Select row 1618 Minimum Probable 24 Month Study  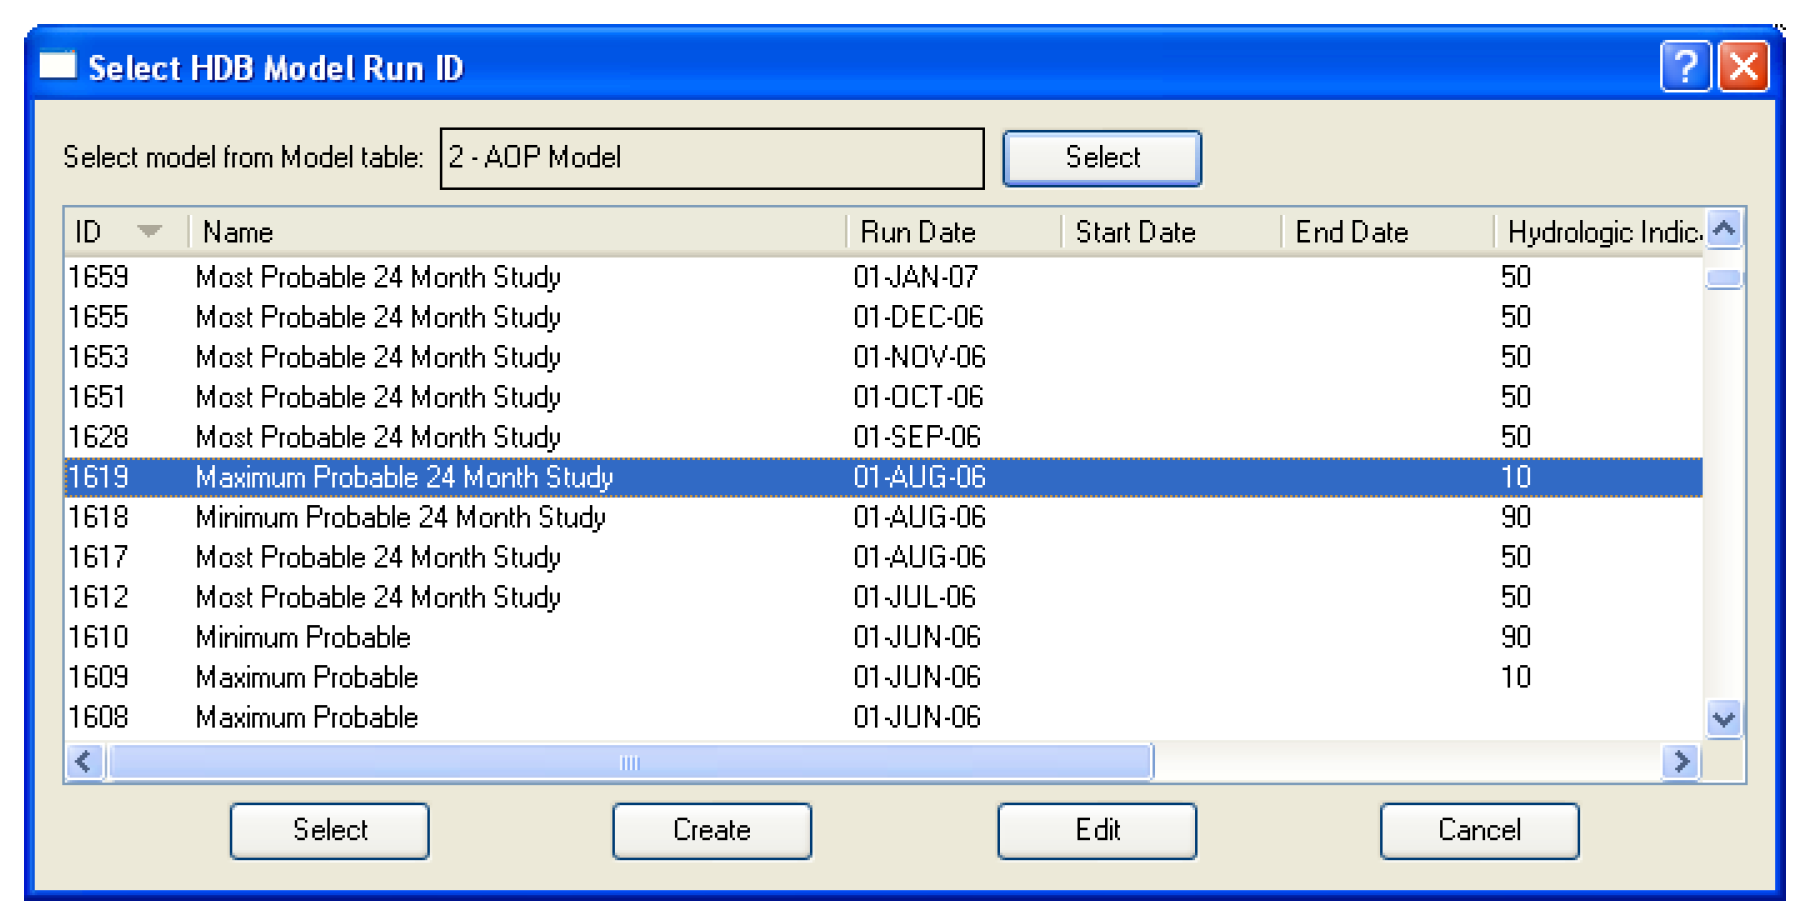[x=400, y=517]
